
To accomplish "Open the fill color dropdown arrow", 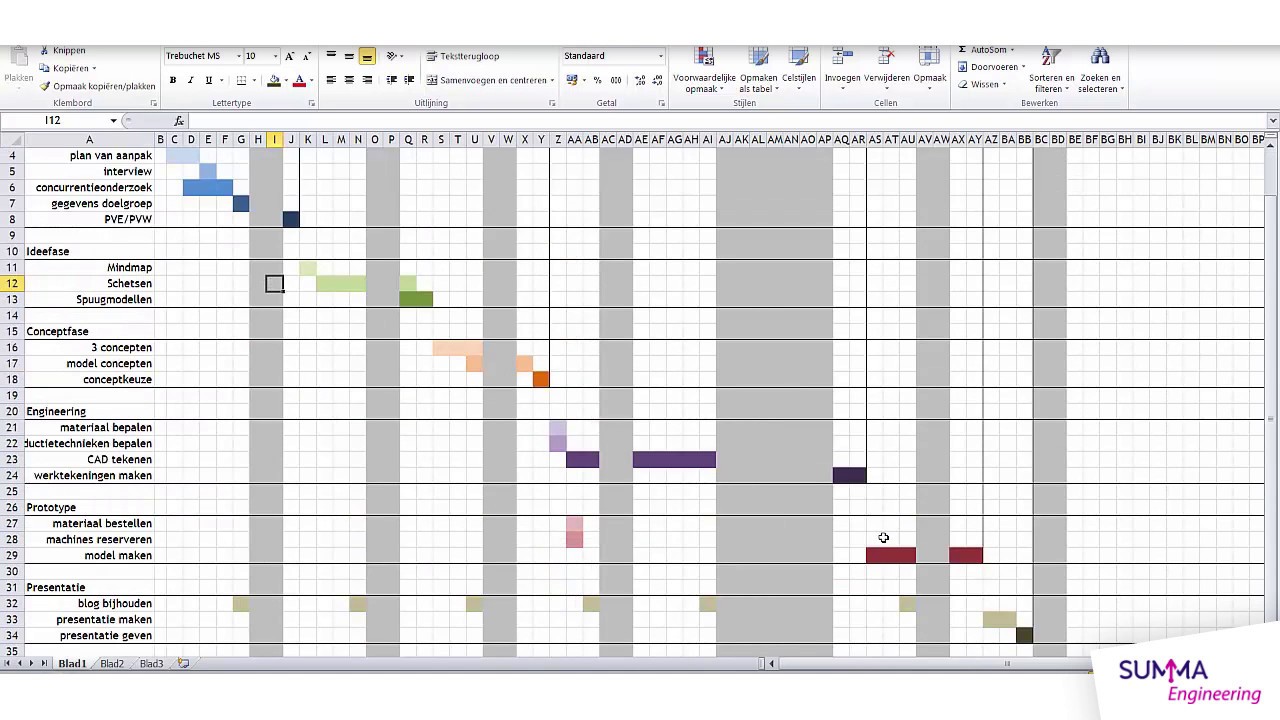I will (286, 80).
